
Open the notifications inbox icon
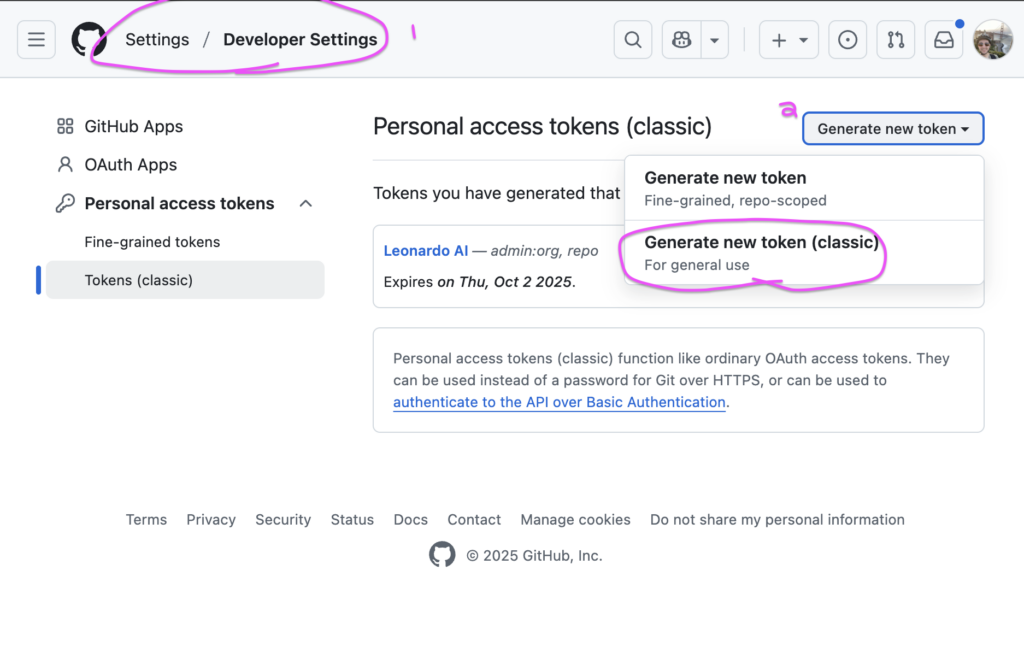point(944,40)
